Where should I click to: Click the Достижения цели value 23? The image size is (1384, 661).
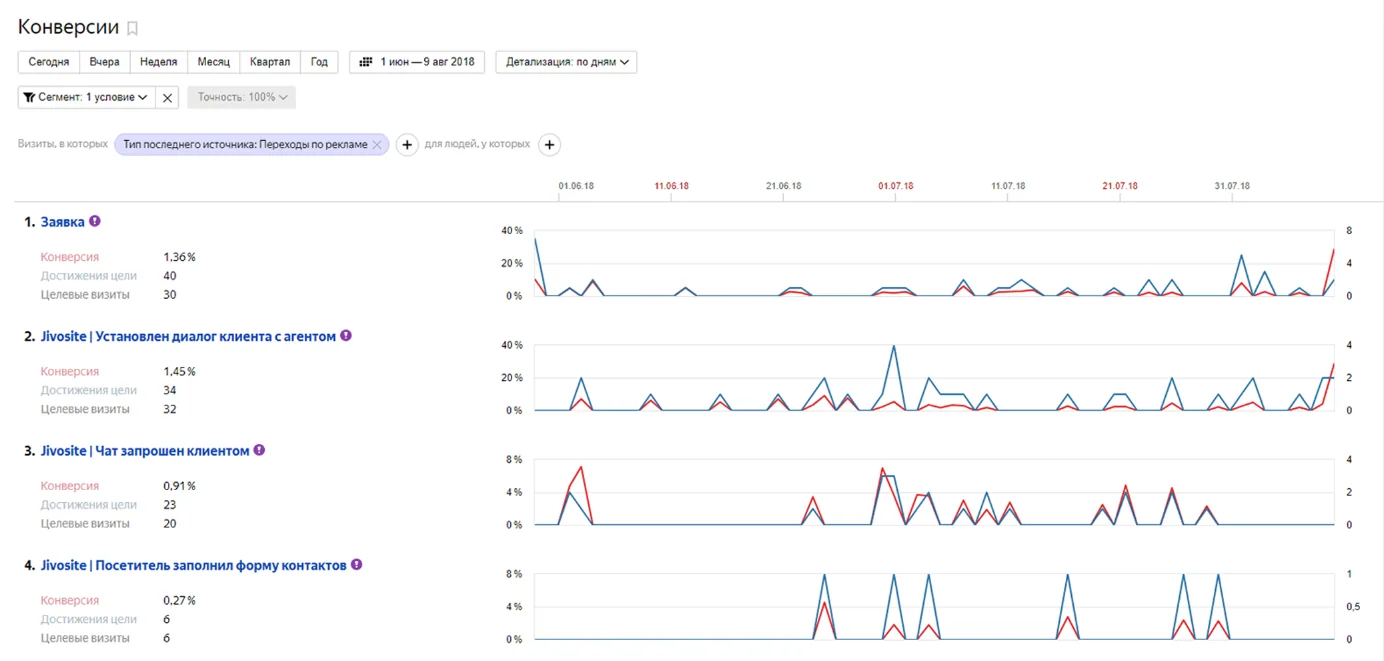[170, 505]
